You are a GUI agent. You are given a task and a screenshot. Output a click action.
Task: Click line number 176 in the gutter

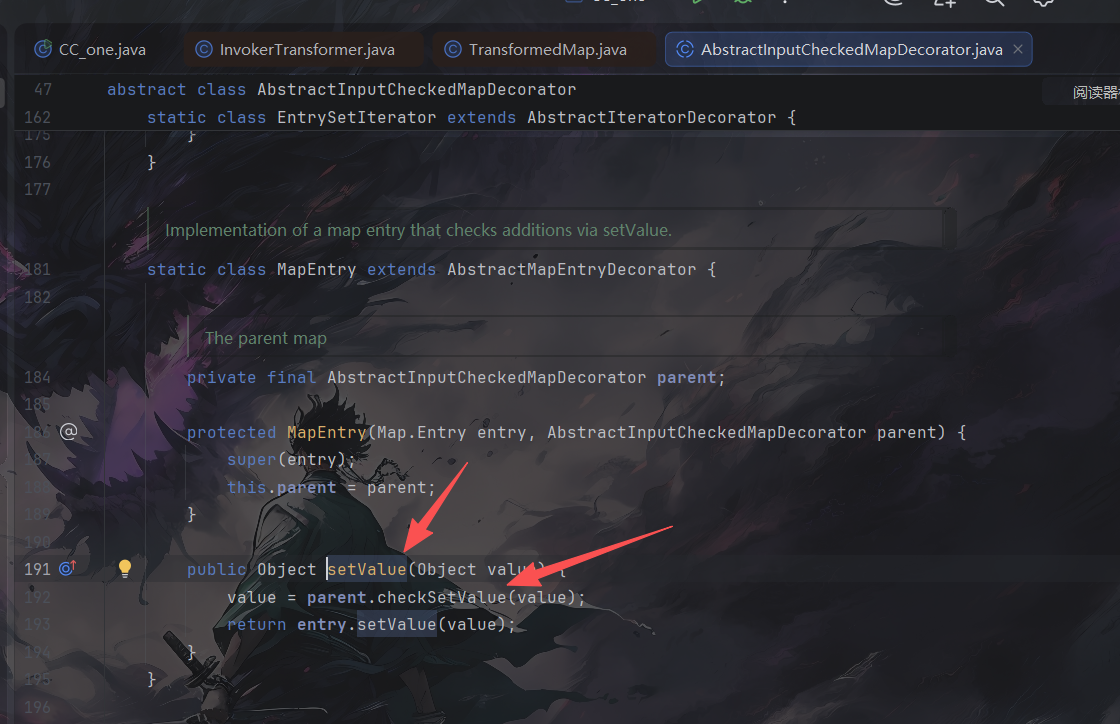(x=38, y=162)
